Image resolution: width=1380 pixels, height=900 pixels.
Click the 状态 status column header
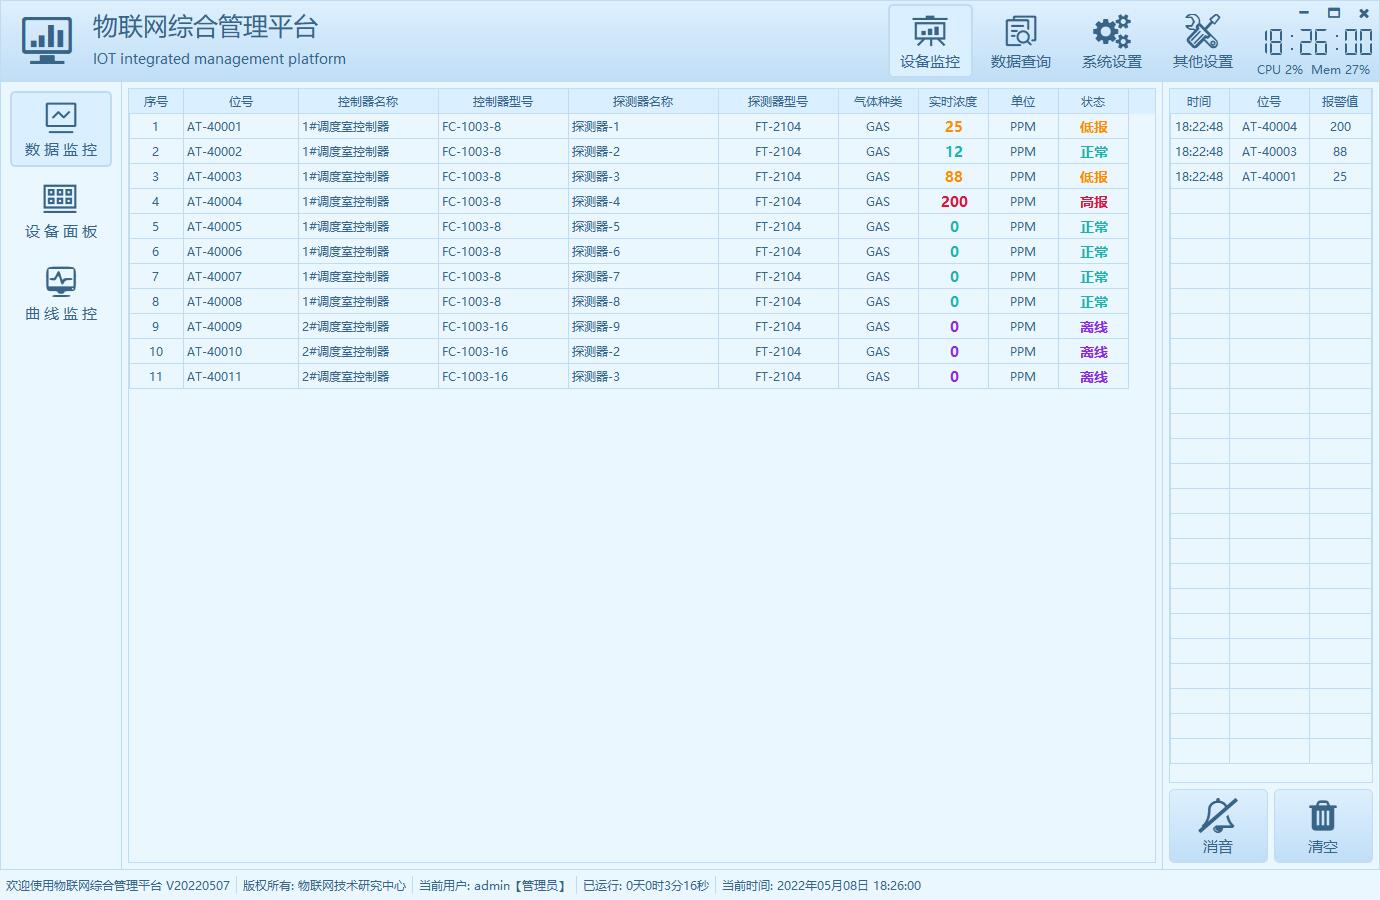(1093, 102)
